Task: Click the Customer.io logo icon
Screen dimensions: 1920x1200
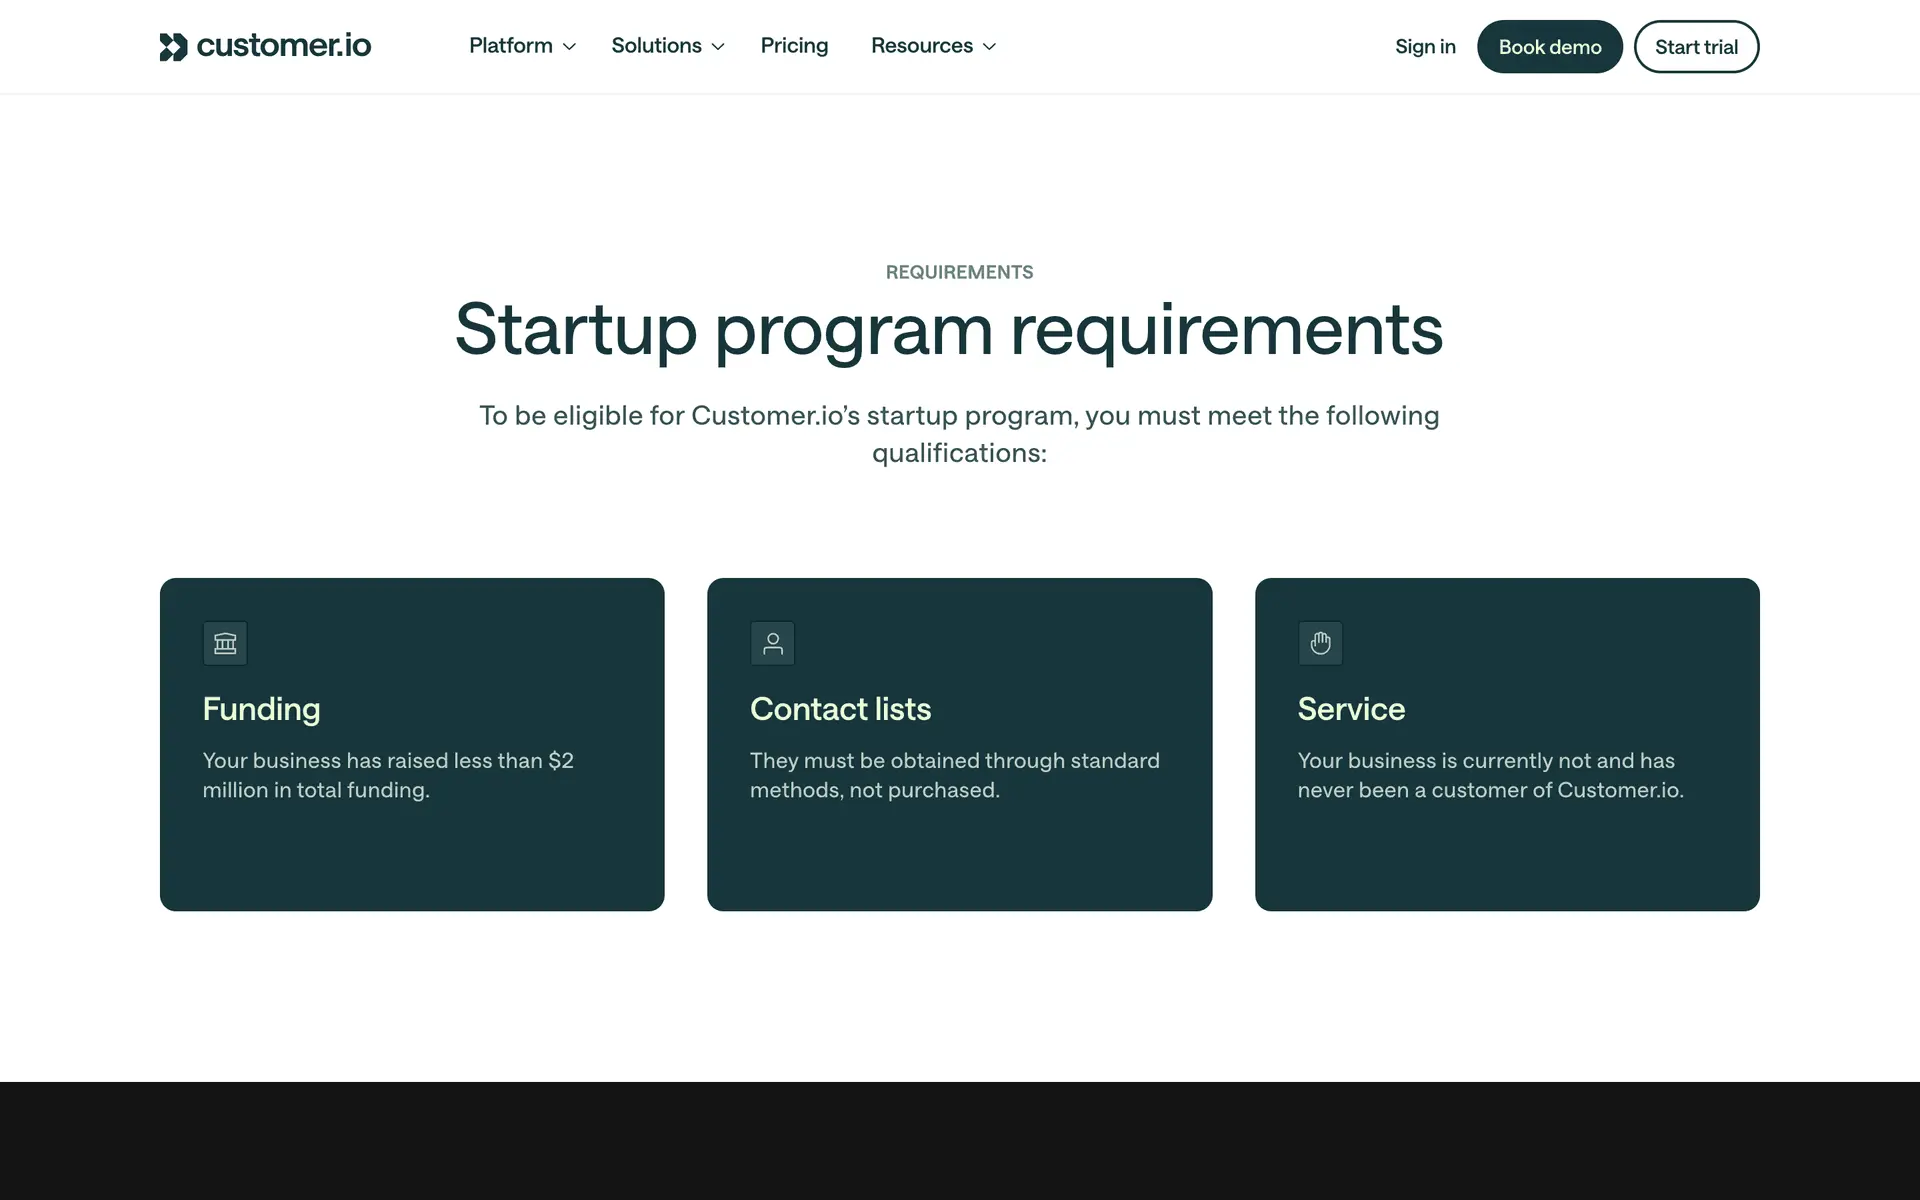Action: 173,47
